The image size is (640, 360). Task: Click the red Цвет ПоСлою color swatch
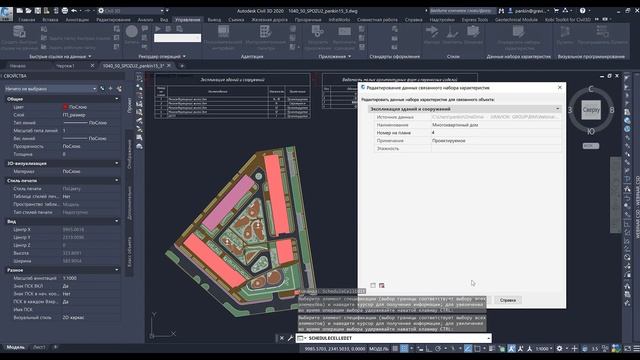click(x=65, y=107)
